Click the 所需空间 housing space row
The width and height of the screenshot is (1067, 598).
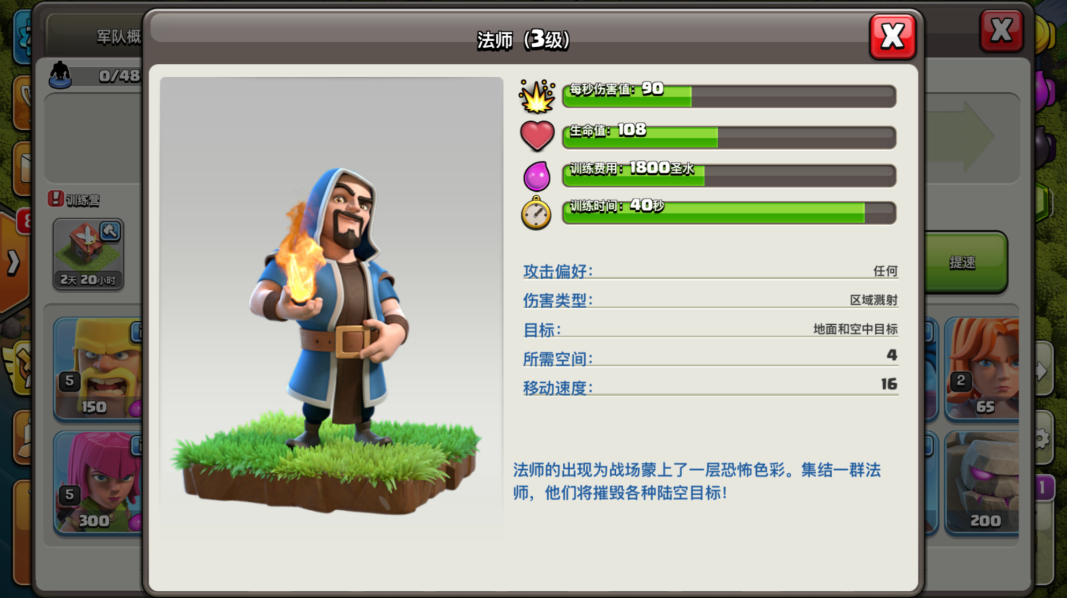pyautogui.click(x=710, y=357)
